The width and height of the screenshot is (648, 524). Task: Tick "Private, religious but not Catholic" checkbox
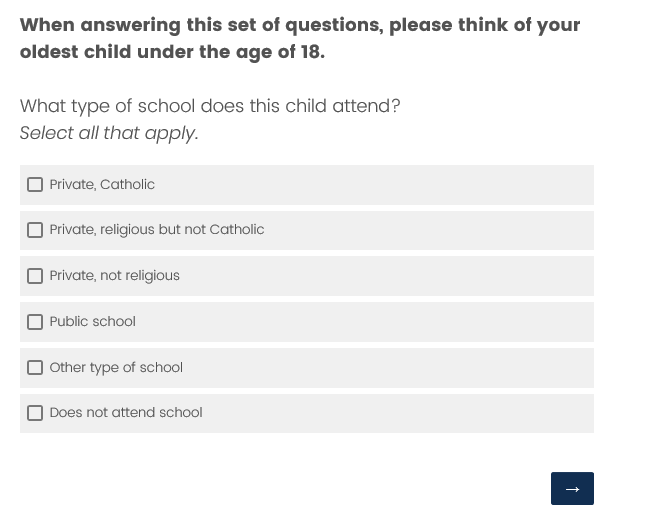(x=35, y=230)
